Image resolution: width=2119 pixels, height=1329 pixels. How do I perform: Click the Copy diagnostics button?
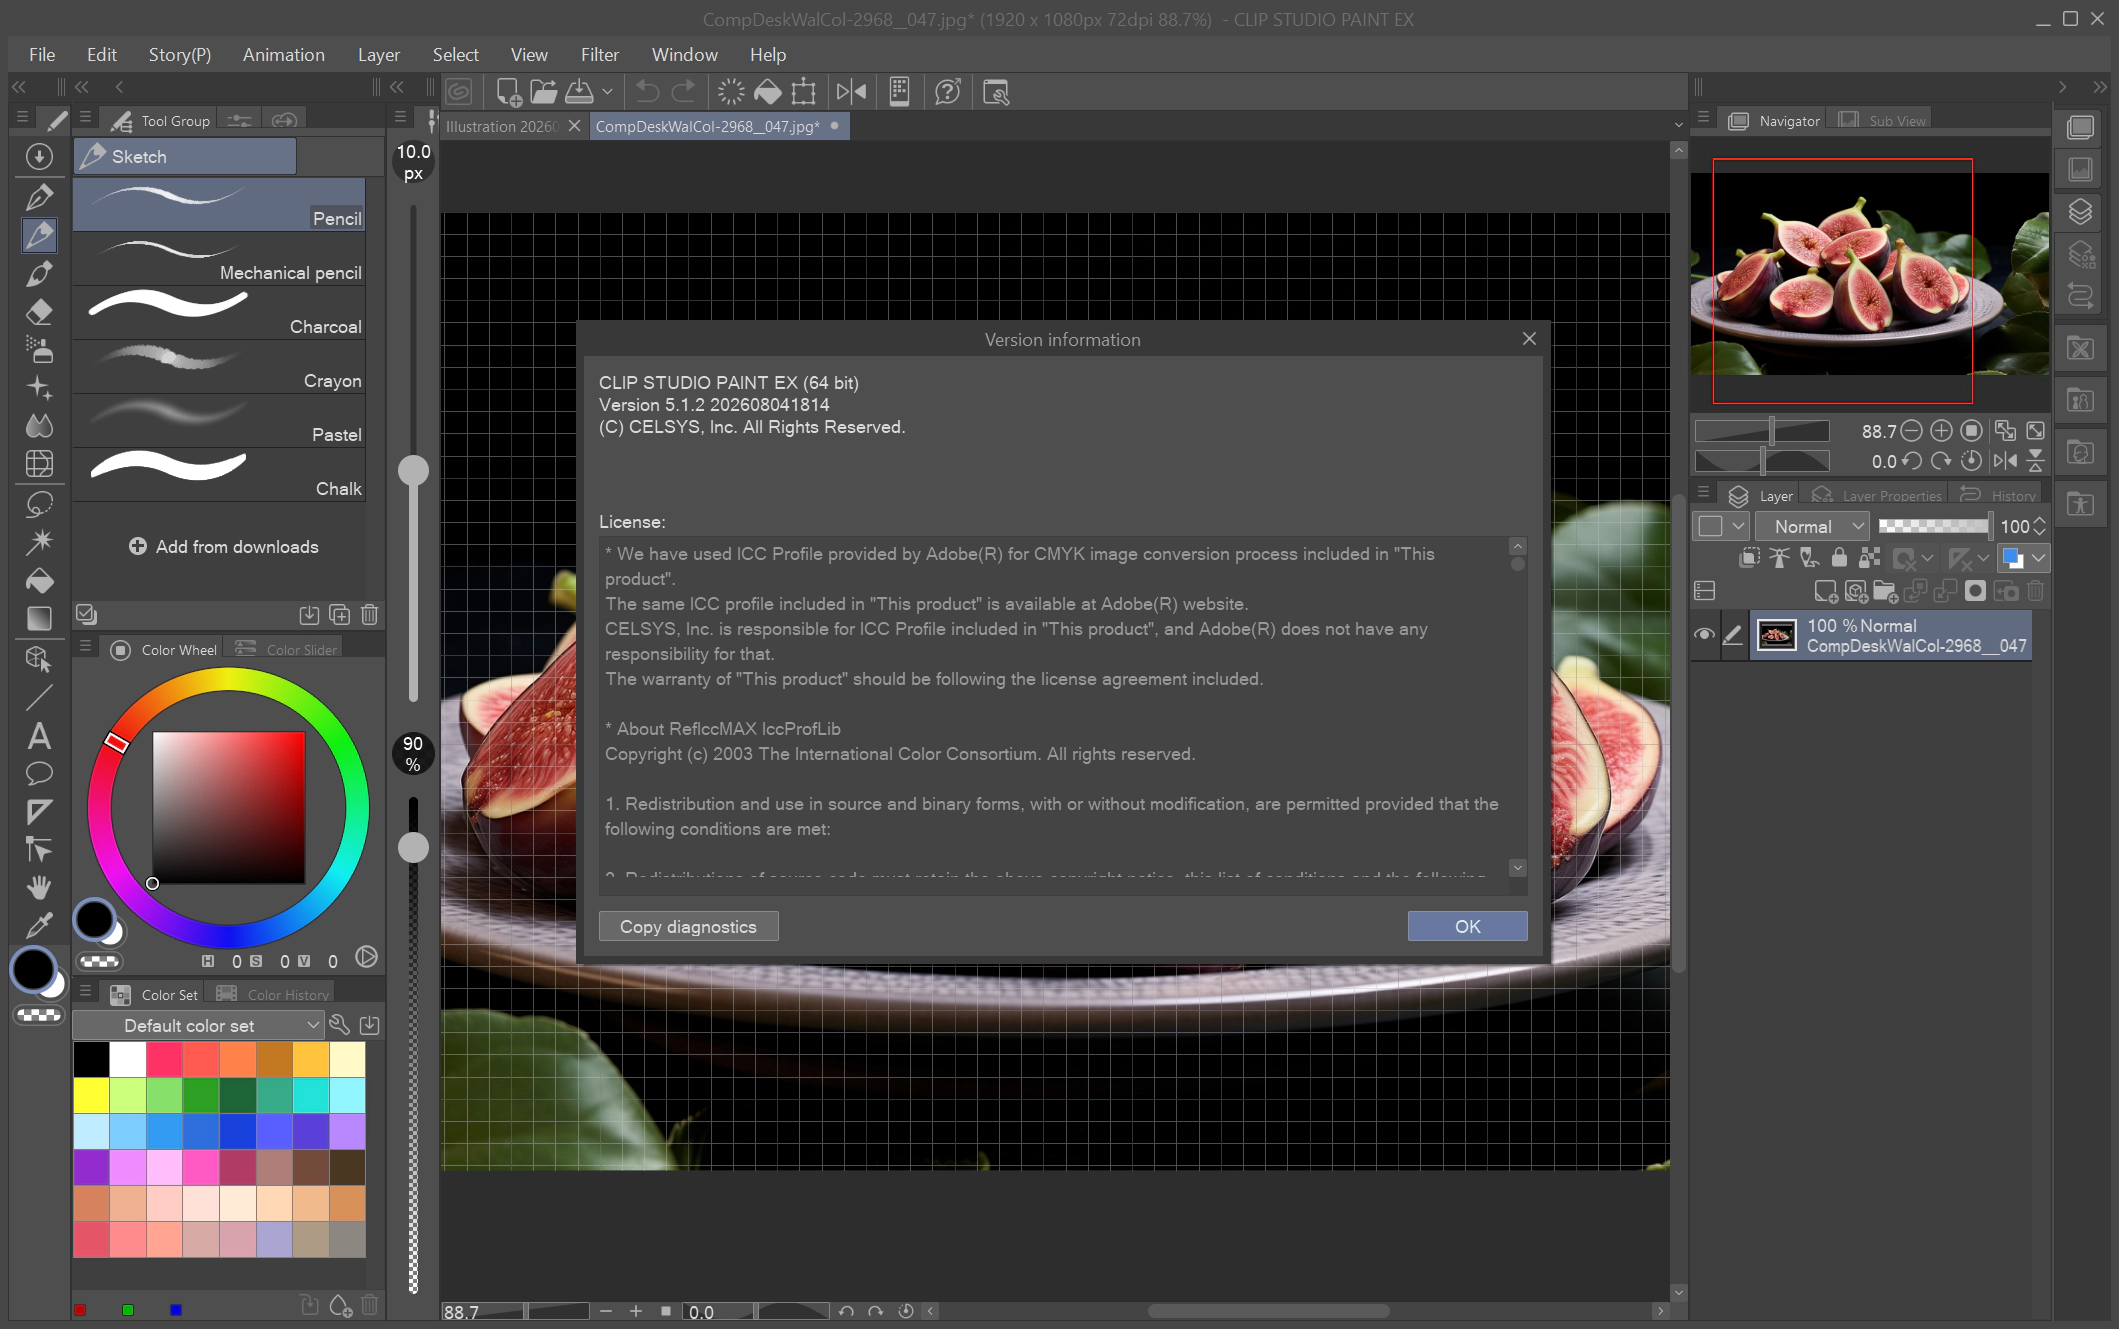(x=688, y=926)
